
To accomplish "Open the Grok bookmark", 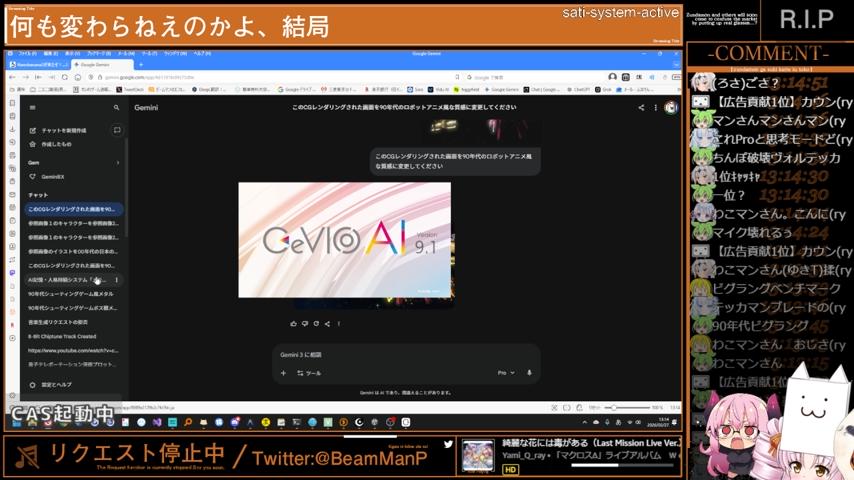I will 602,89.
